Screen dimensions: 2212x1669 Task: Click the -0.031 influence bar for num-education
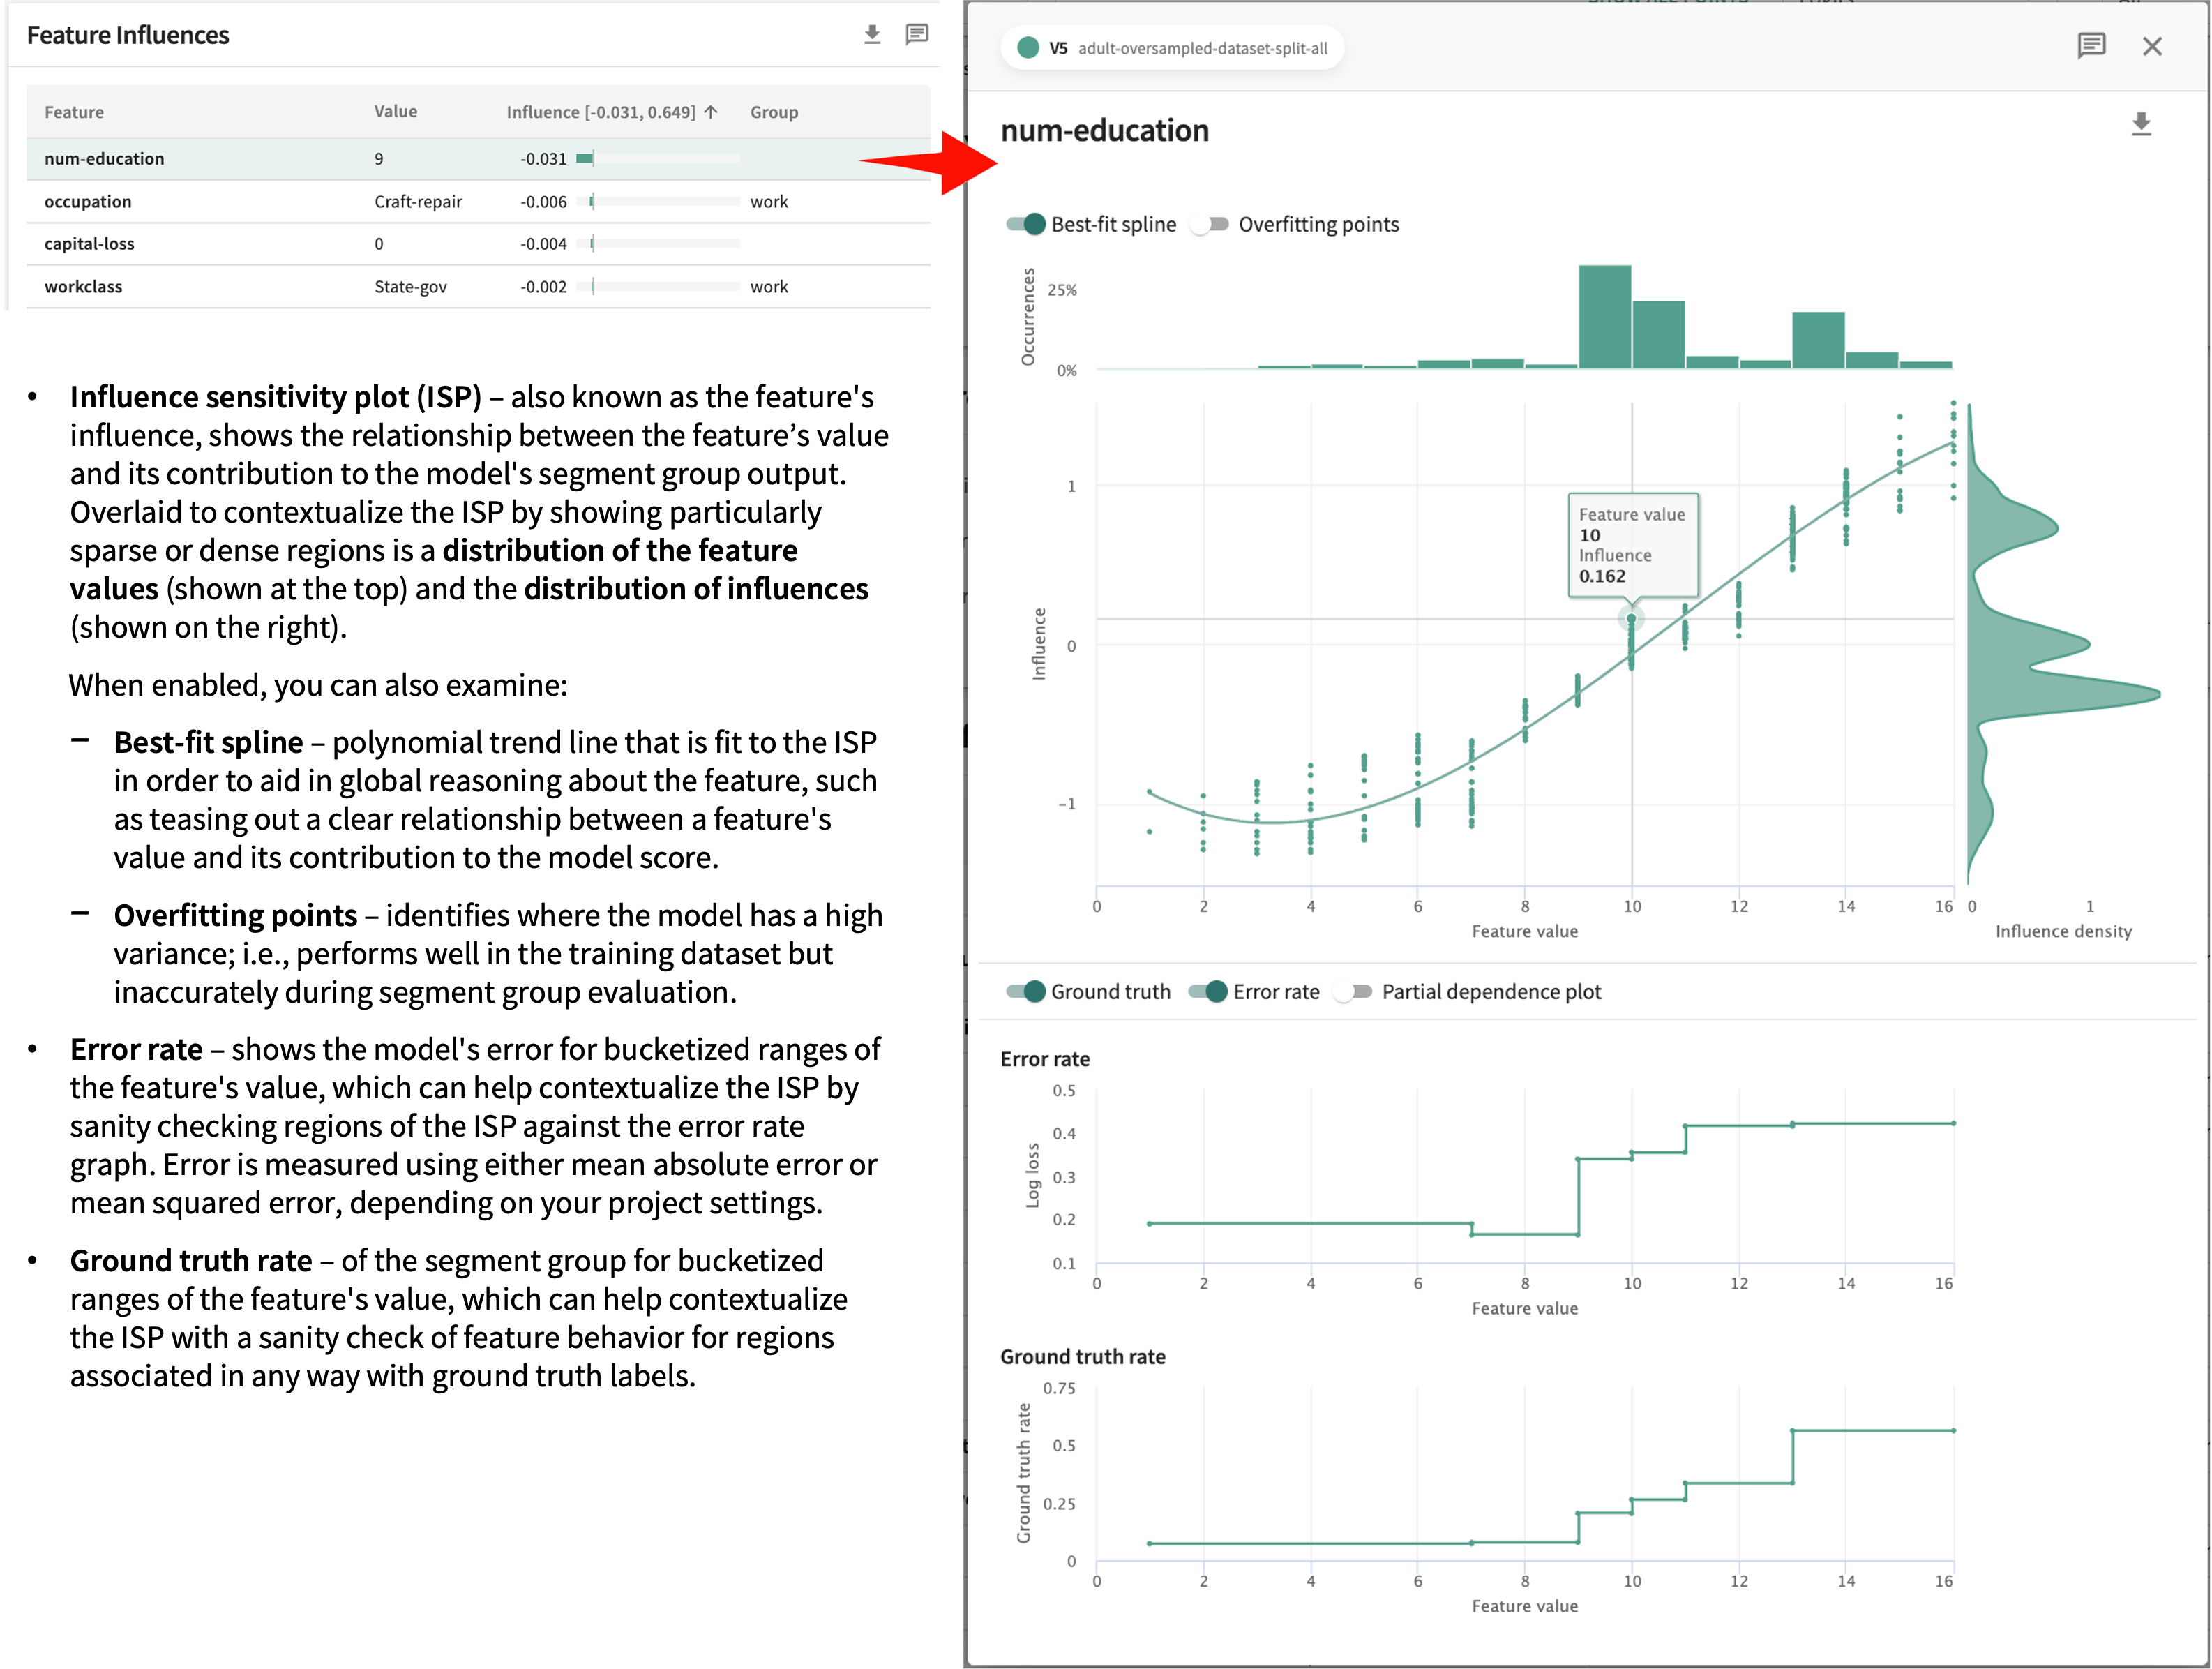tap(658, 159)
